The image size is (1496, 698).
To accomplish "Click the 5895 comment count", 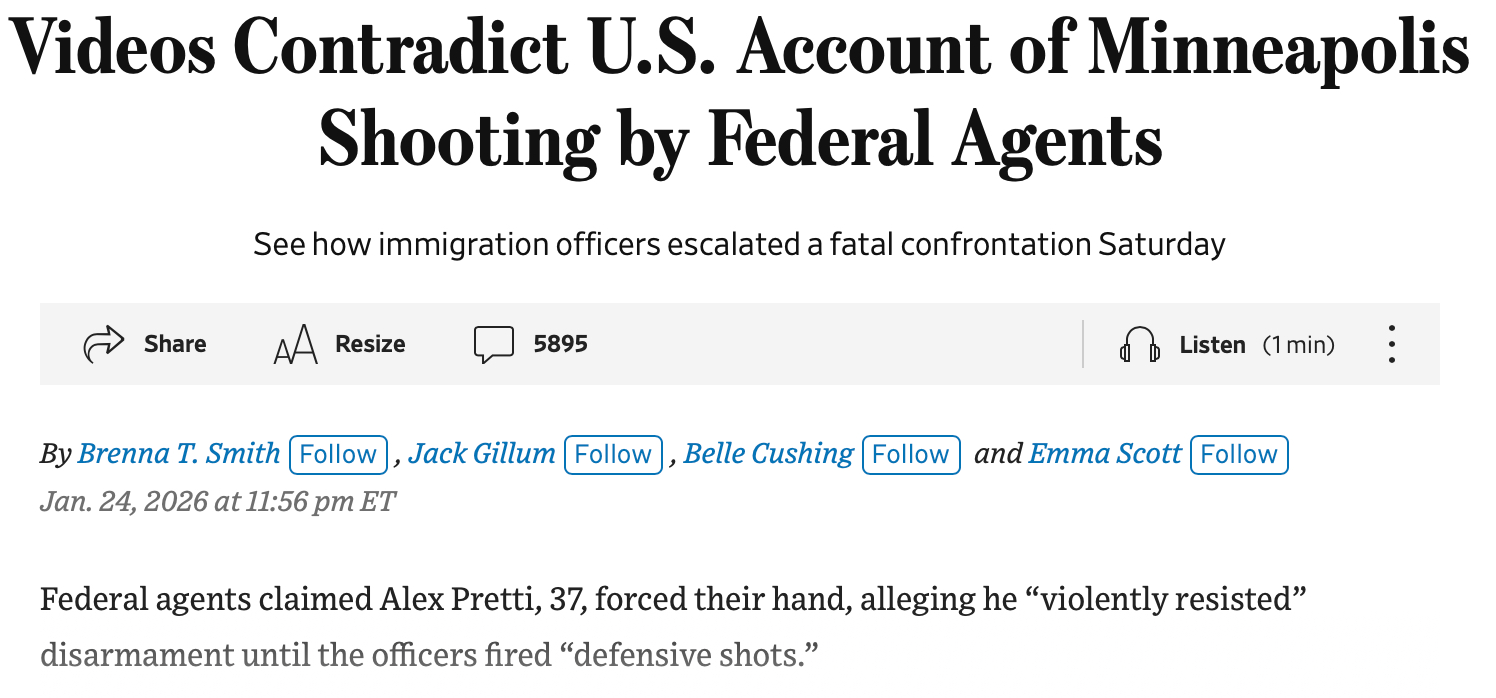I will coord(560,344).
